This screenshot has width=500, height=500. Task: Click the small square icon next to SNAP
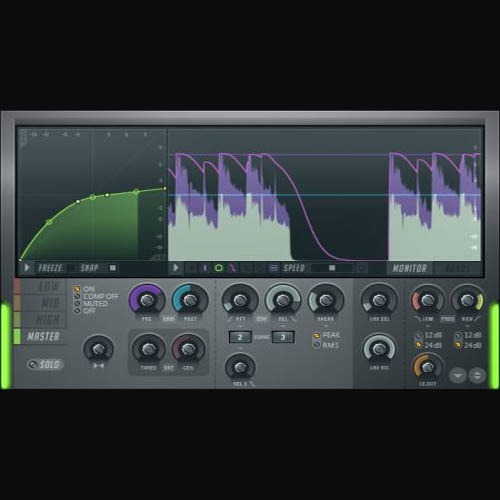click(x=113, y=268)
